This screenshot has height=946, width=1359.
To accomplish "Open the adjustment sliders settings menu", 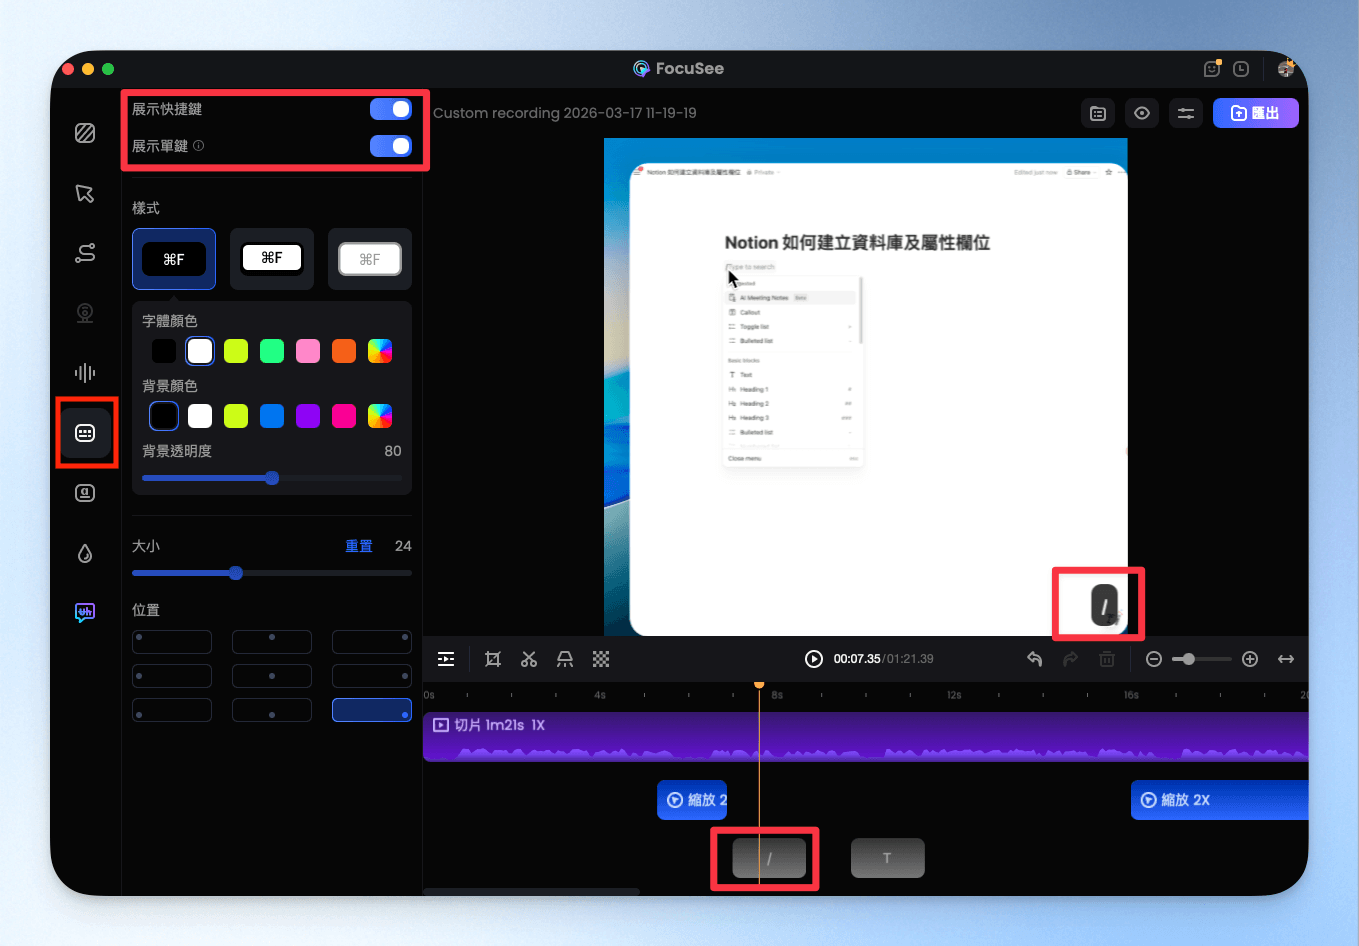I will pyautogui.click(x=1186, y=113).
